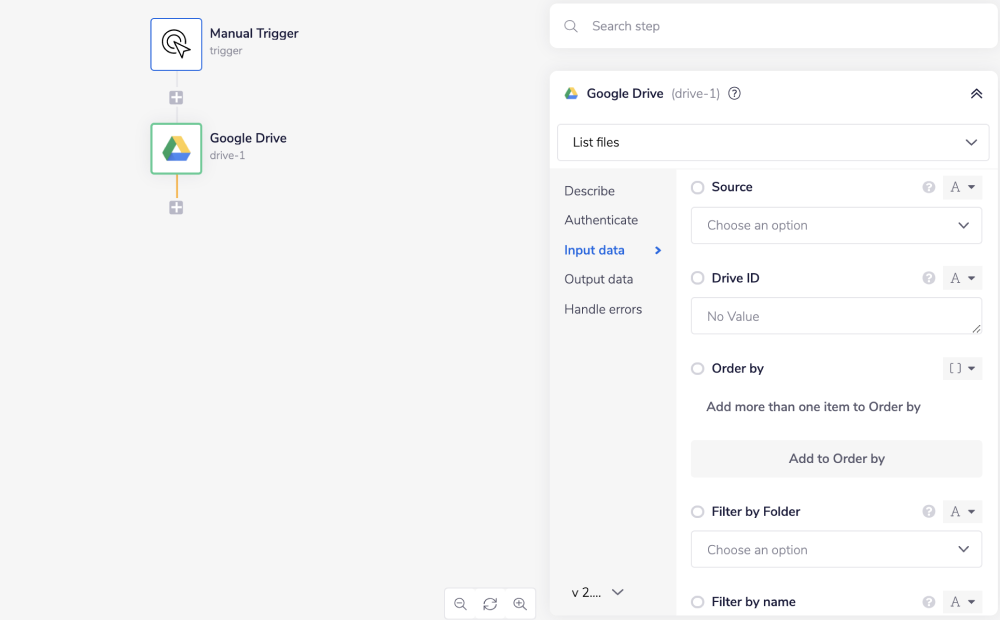Image resolution: width=1000 pixels, height=620 pixels.
Task: Add step below Google Drive node
Action: click(176, 208)
